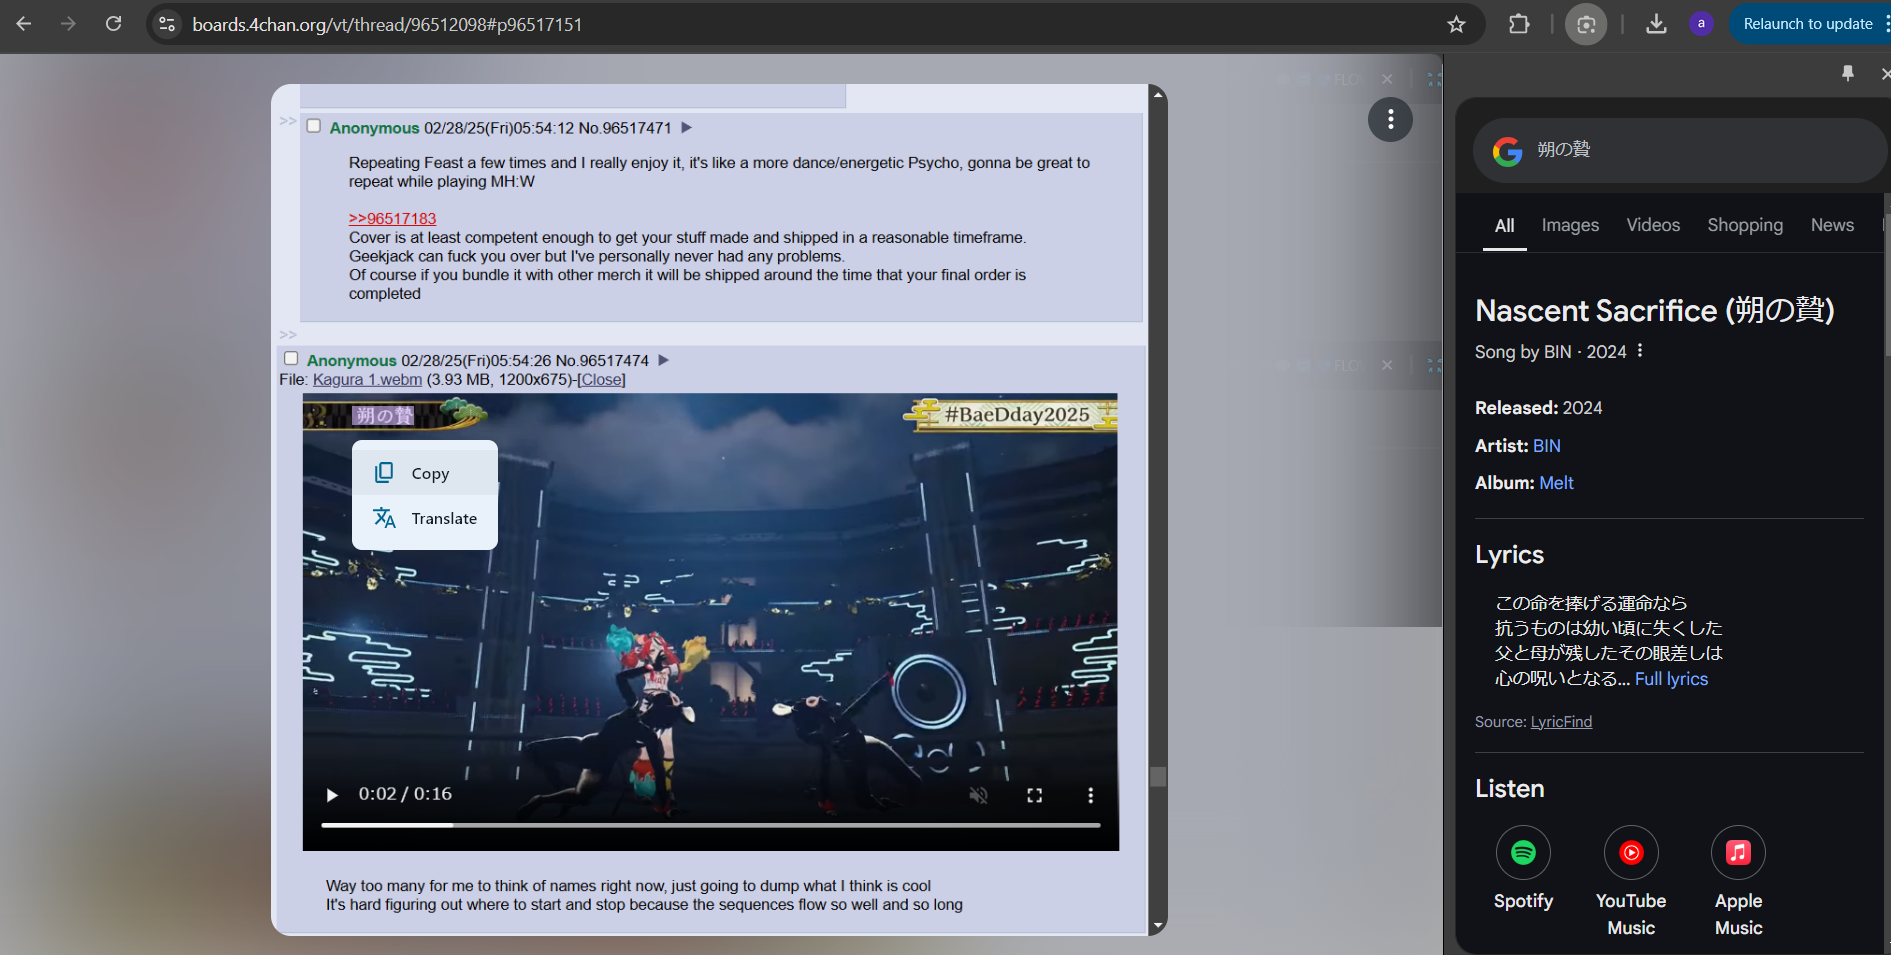The width and height of the screenshot is (1891, 955).
Task: Reload the 4chan page
Action: tap(114, 24)
